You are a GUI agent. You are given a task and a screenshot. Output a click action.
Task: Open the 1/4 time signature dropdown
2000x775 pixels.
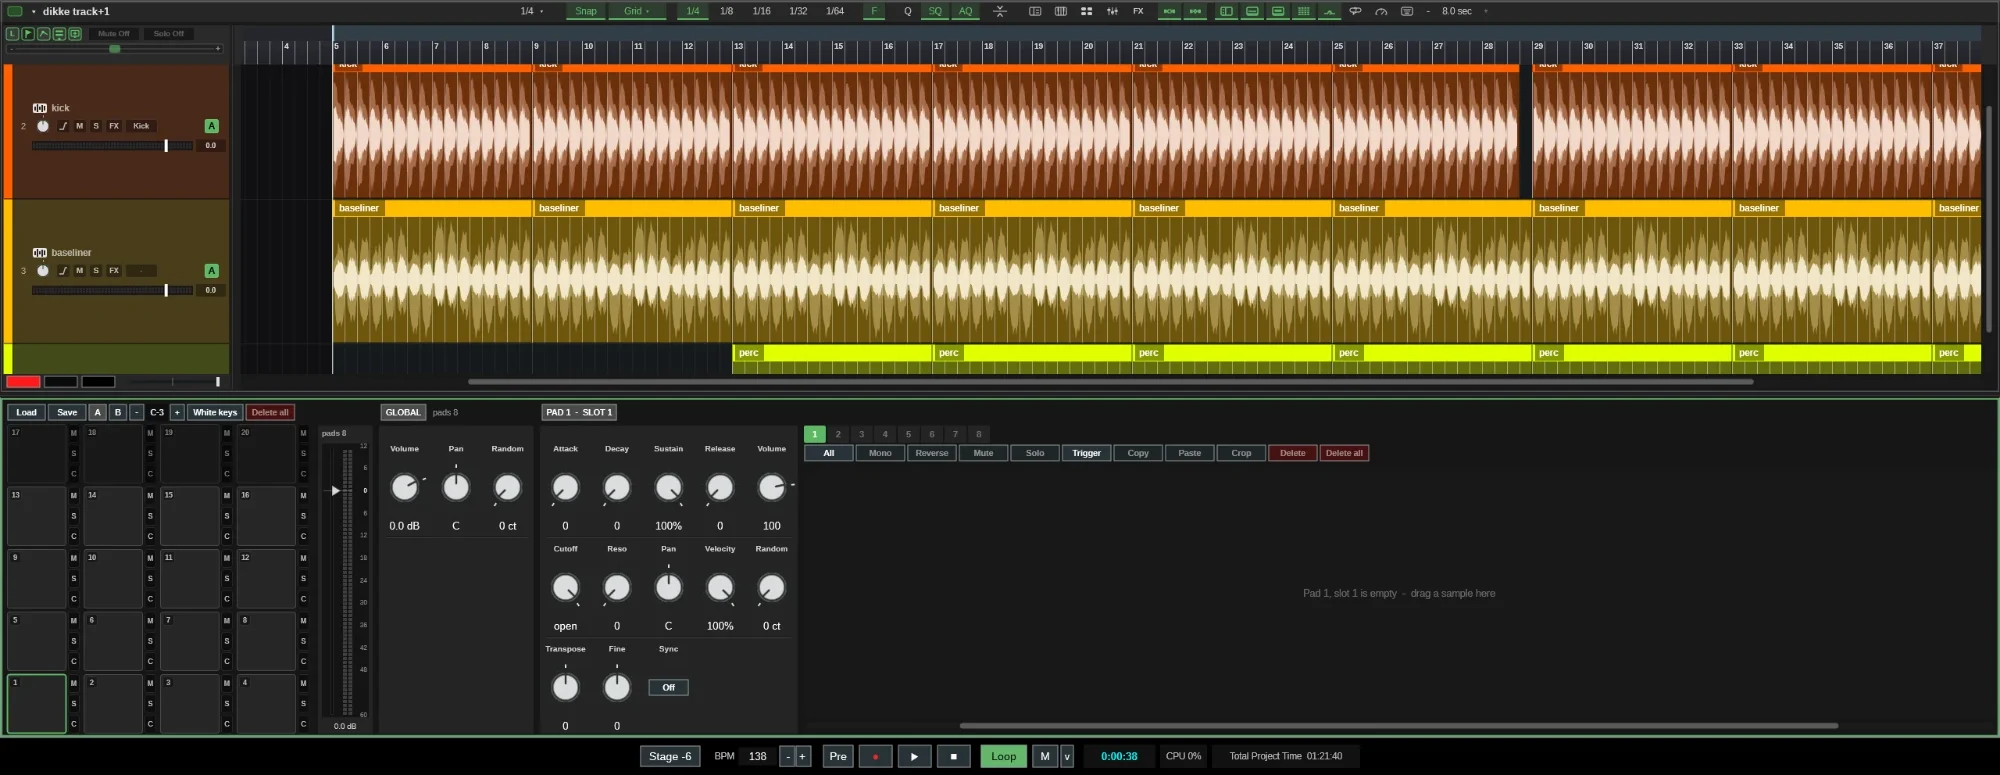532,11
